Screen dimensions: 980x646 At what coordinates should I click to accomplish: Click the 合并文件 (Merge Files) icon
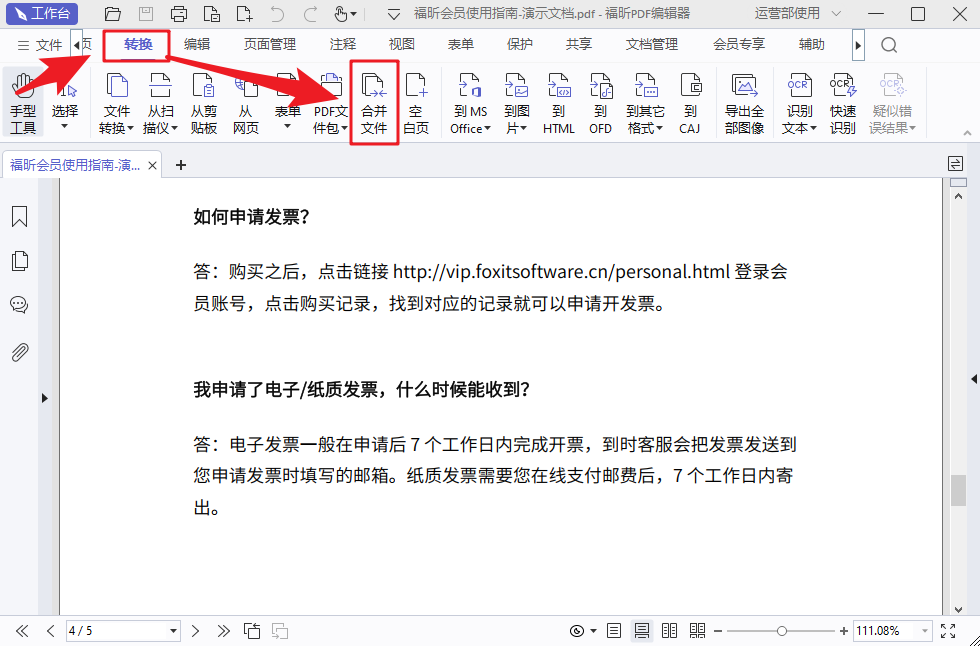pos(374,103)
